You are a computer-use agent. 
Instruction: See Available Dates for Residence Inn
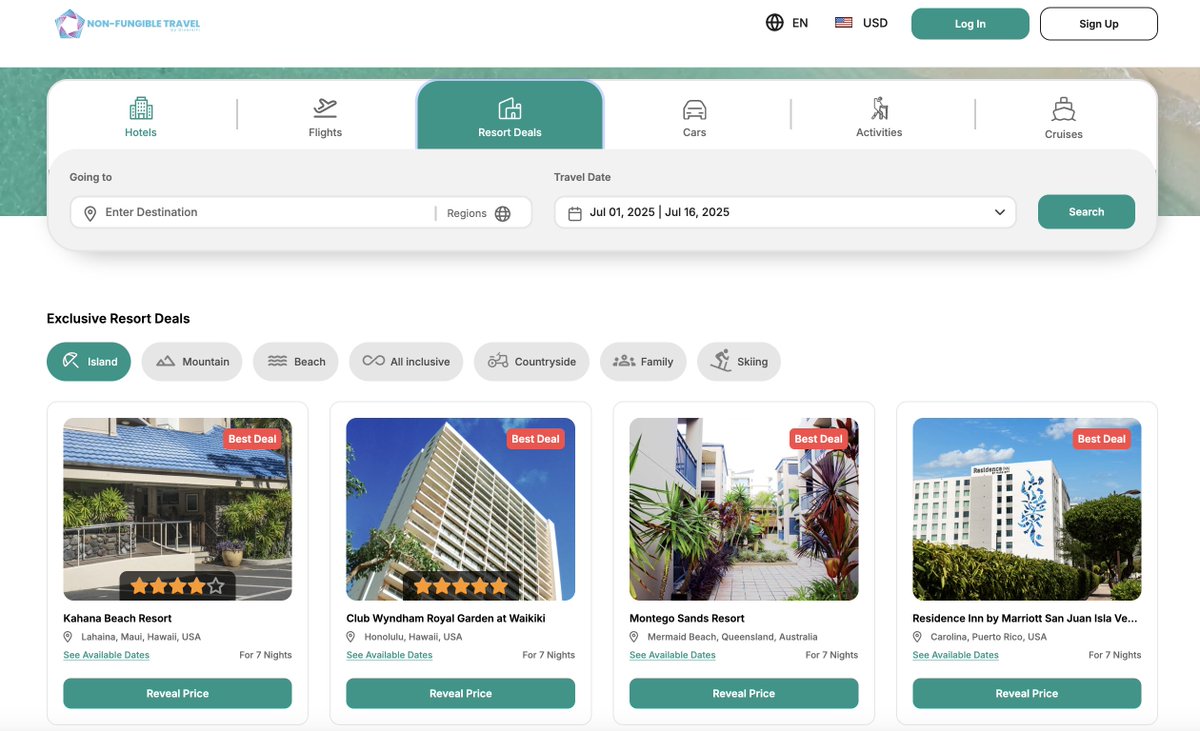point(956,655)
